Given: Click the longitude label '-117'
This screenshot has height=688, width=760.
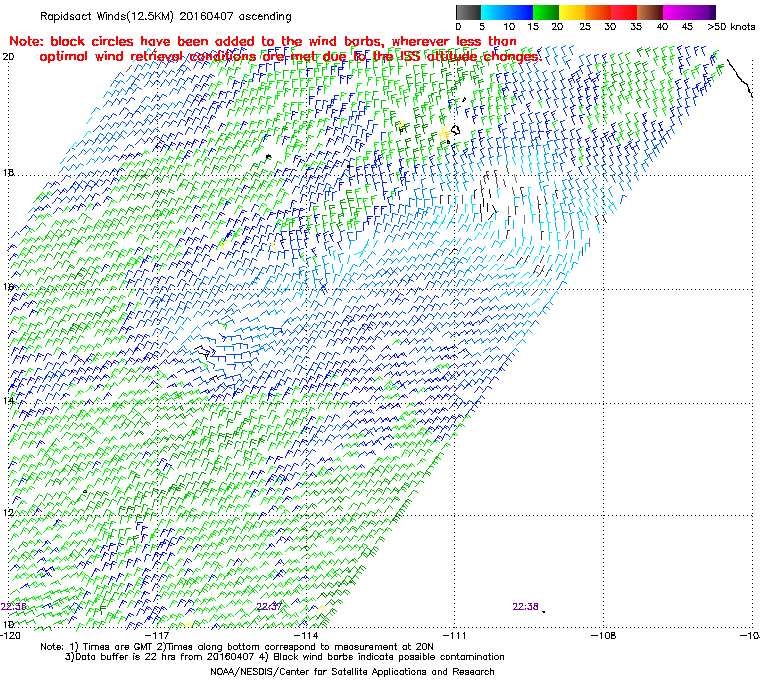Looking at the screenshot, I should tap(158, 635).
